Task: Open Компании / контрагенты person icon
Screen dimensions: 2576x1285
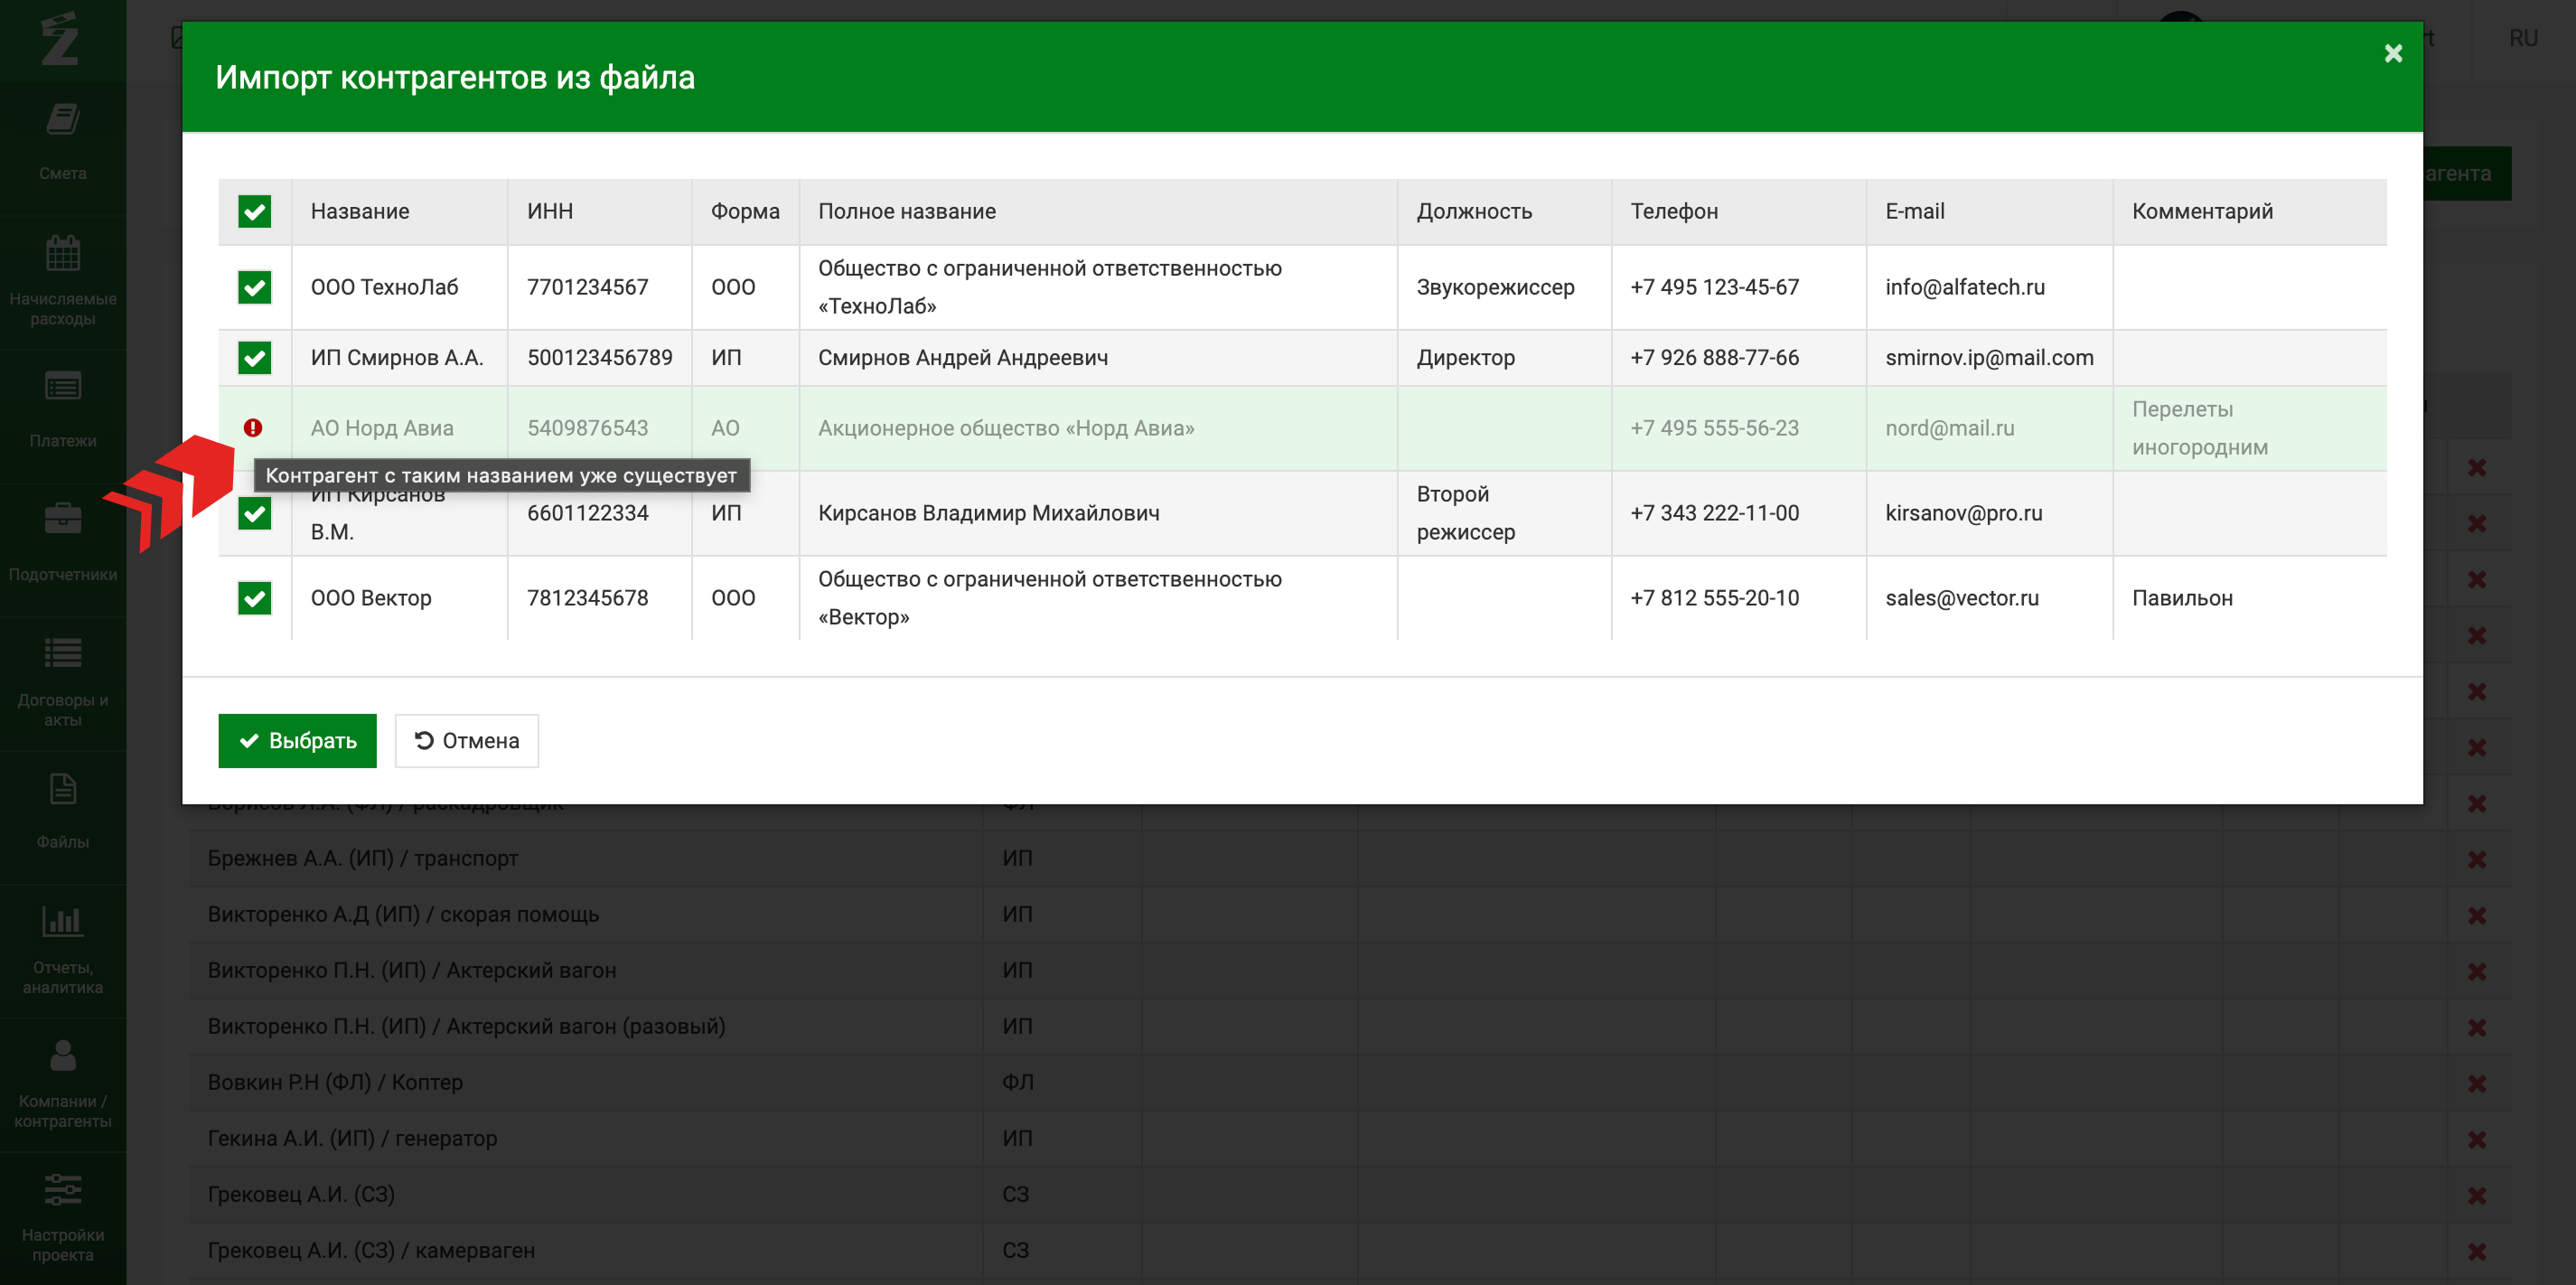Action: pos(63,1055)
